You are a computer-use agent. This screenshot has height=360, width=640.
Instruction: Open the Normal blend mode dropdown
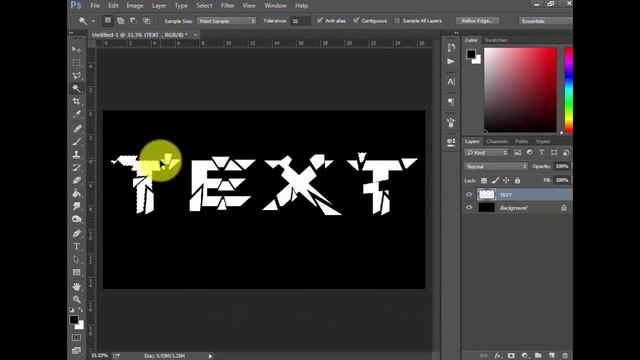pos(496,166)
